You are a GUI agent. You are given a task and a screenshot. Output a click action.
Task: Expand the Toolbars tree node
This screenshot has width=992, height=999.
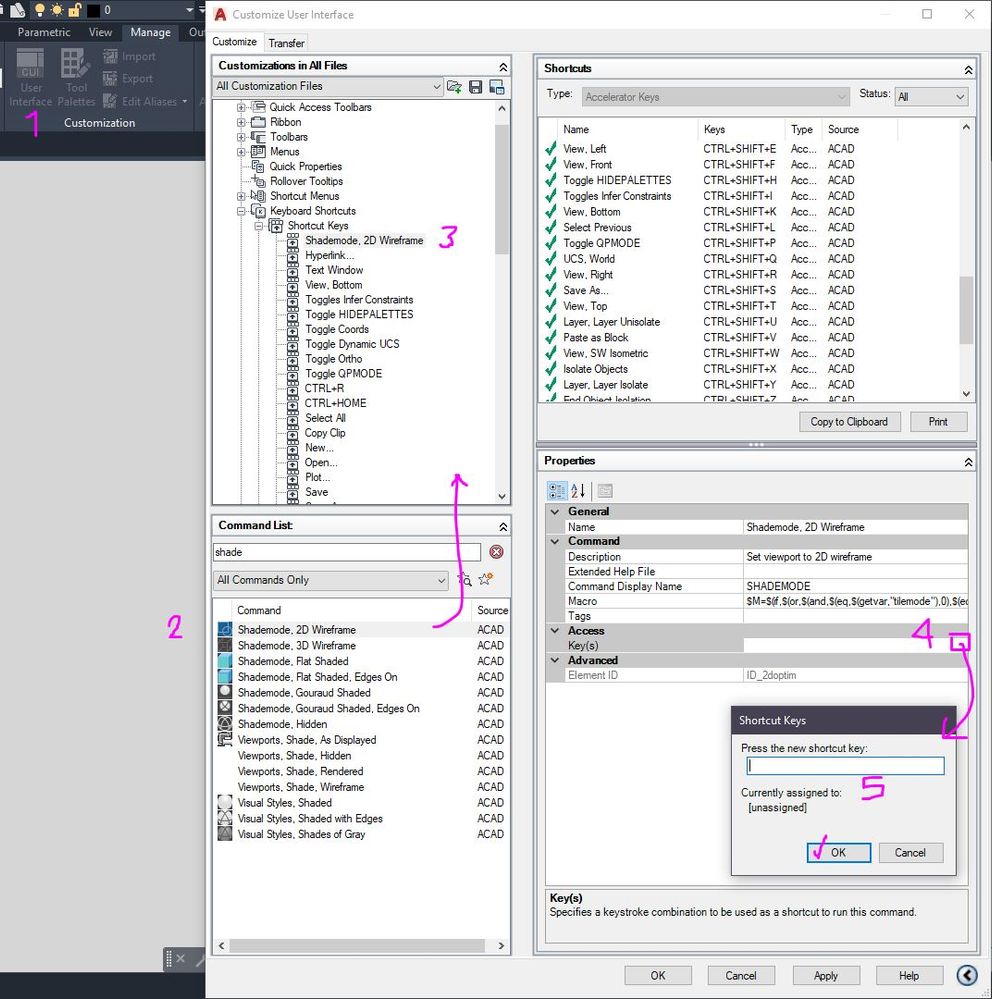[241, 136]
